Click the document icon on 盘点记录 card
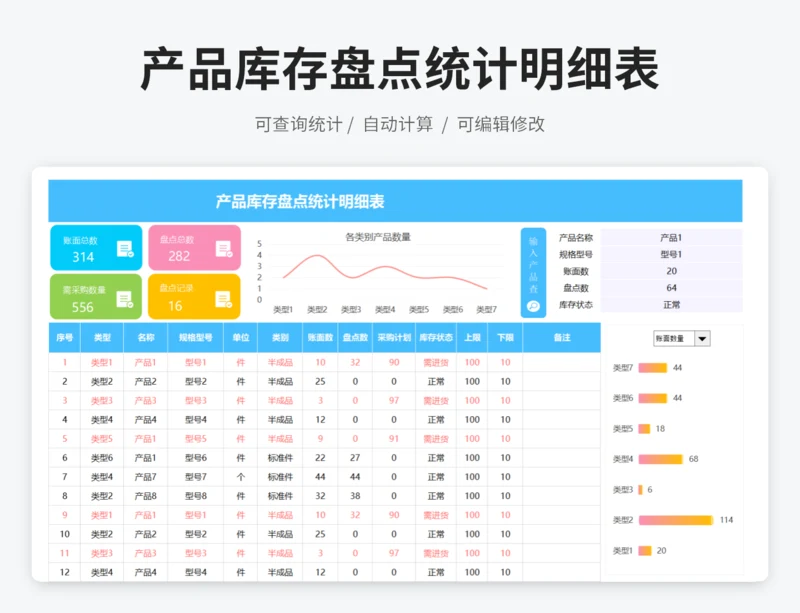This screenshot has height=613, width=800. point(222,299)
